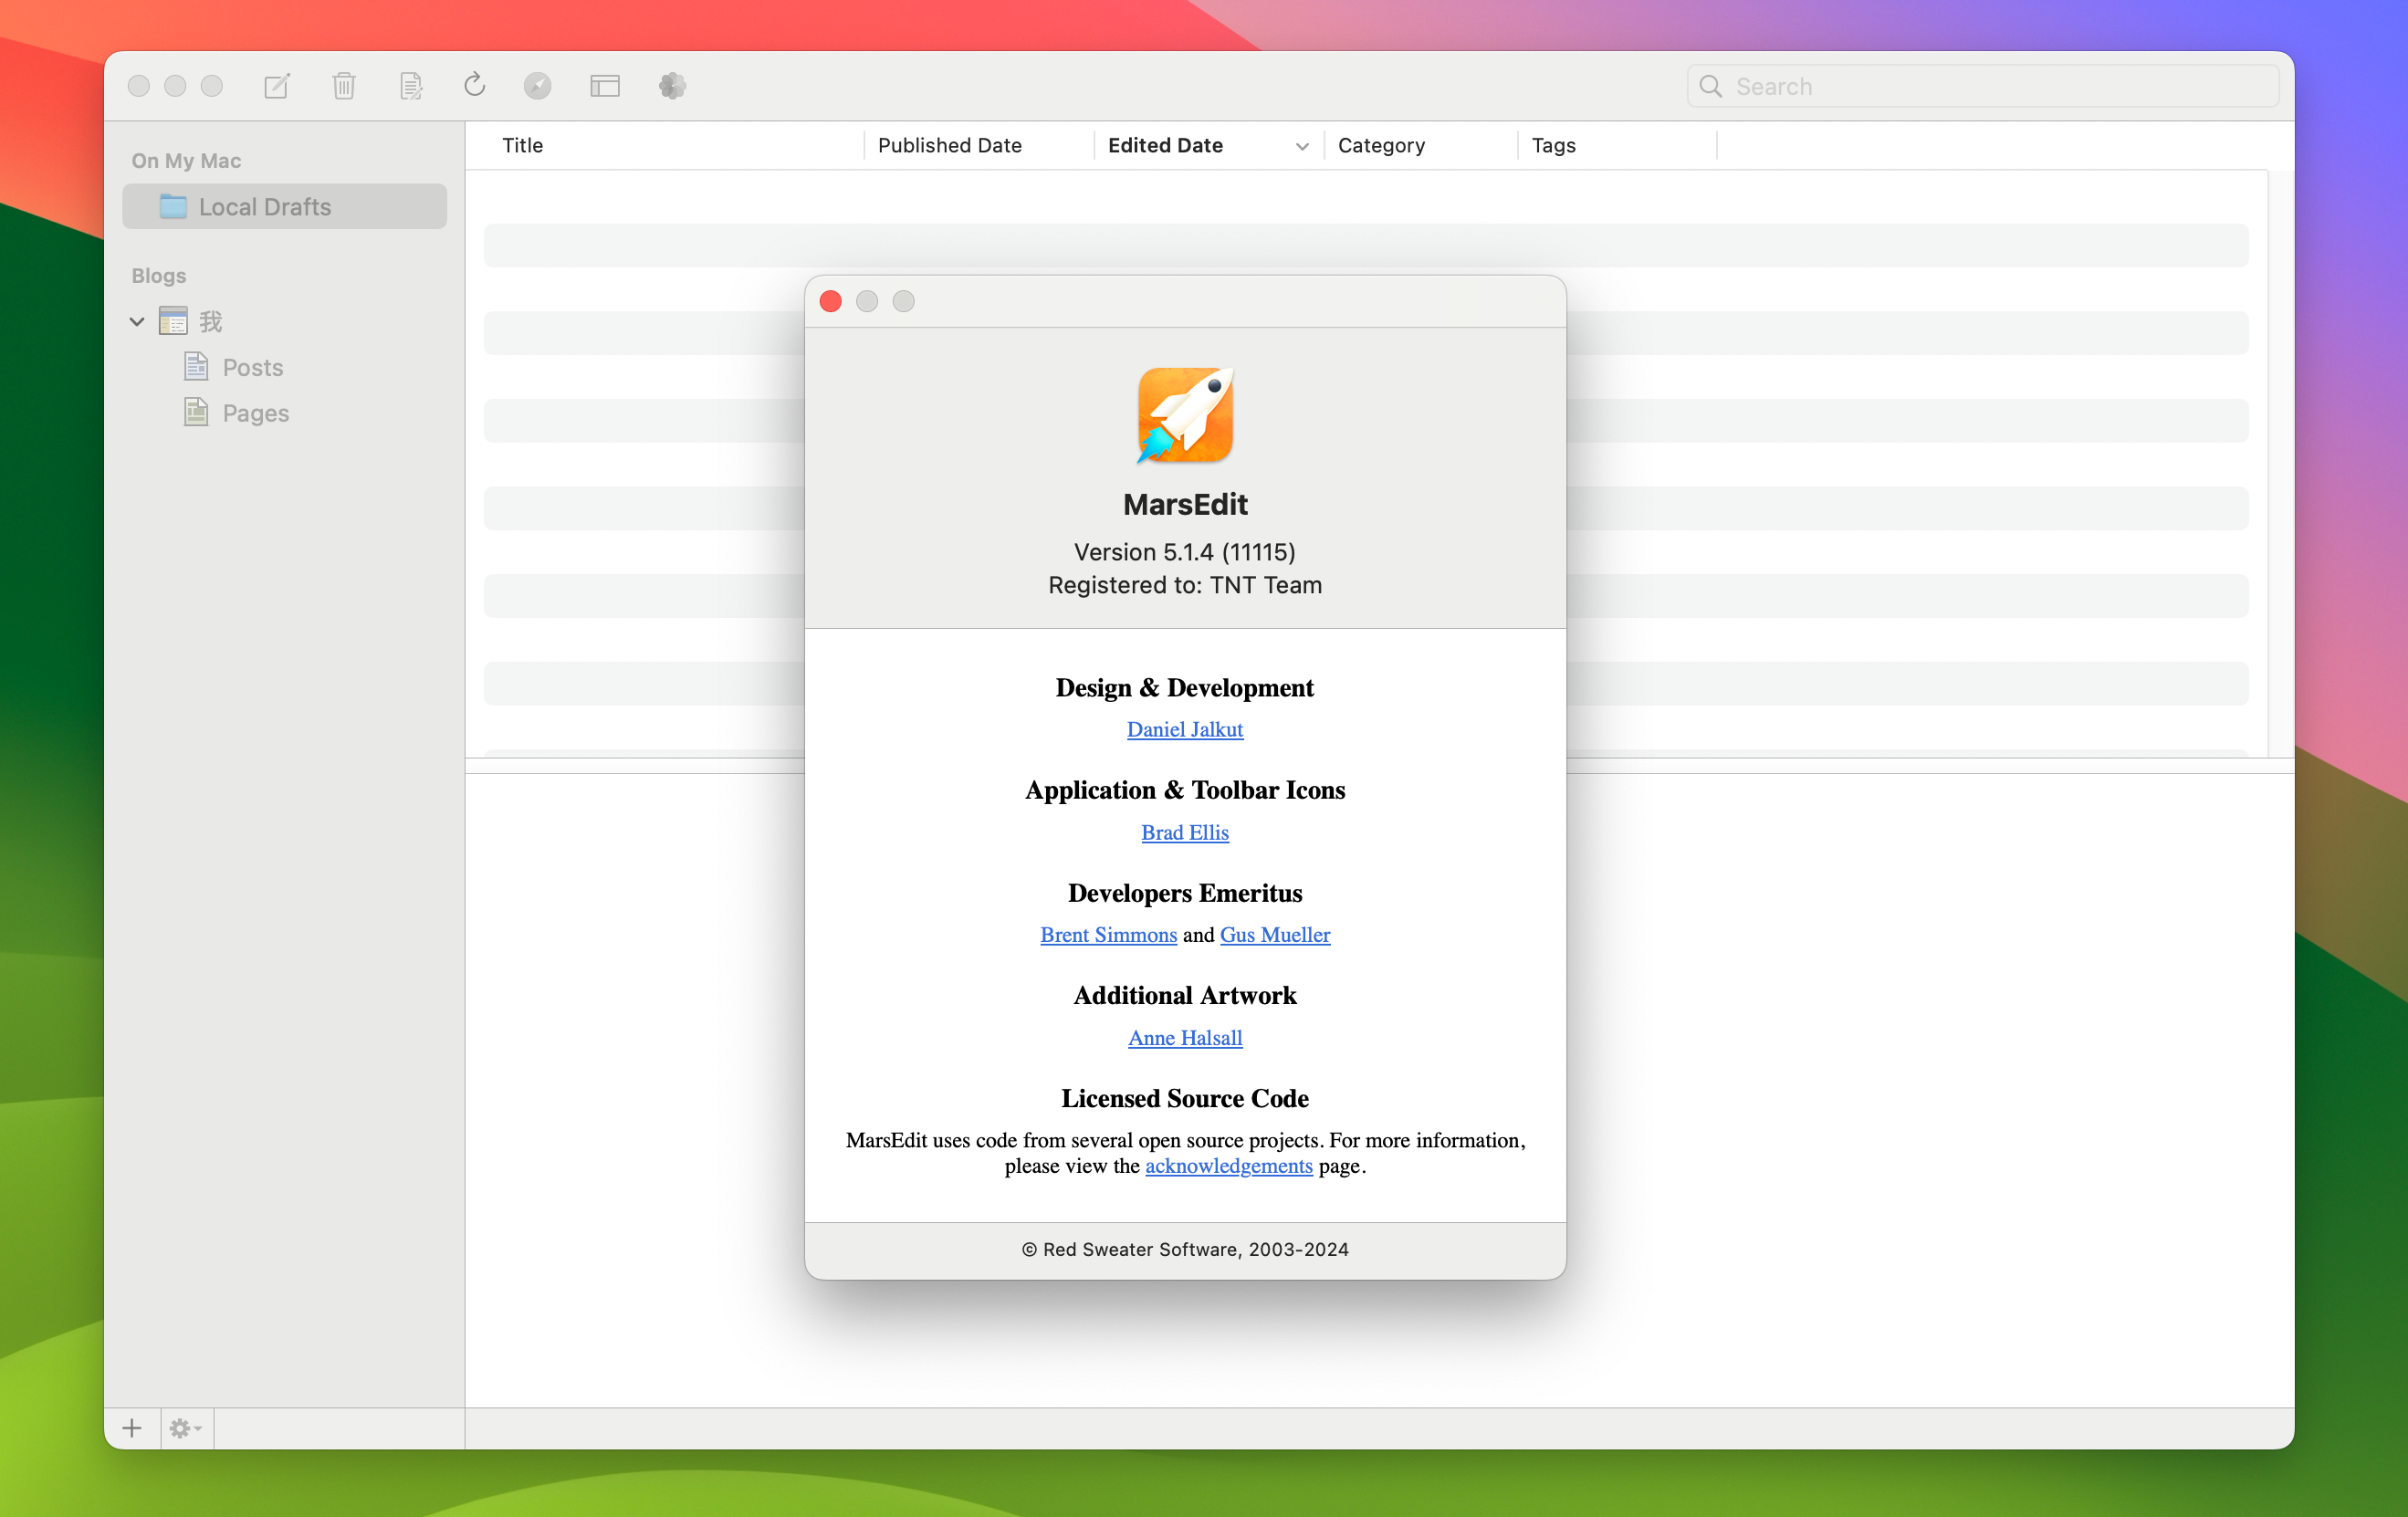Close the About MarsEdit window
The width and height of the screenshot is (2408, 1517).
click(x=830, y=301)
